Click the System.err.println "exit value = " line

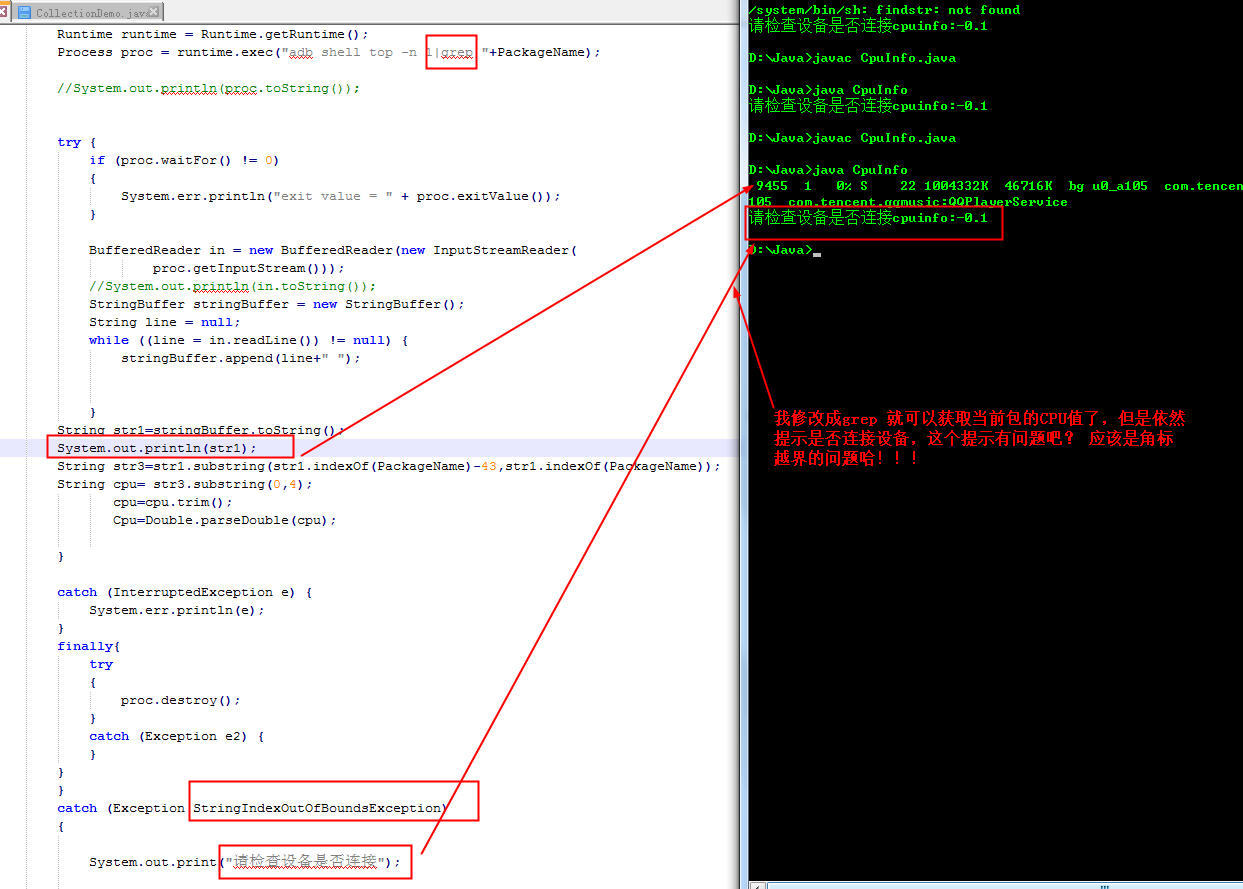[341, 196]
